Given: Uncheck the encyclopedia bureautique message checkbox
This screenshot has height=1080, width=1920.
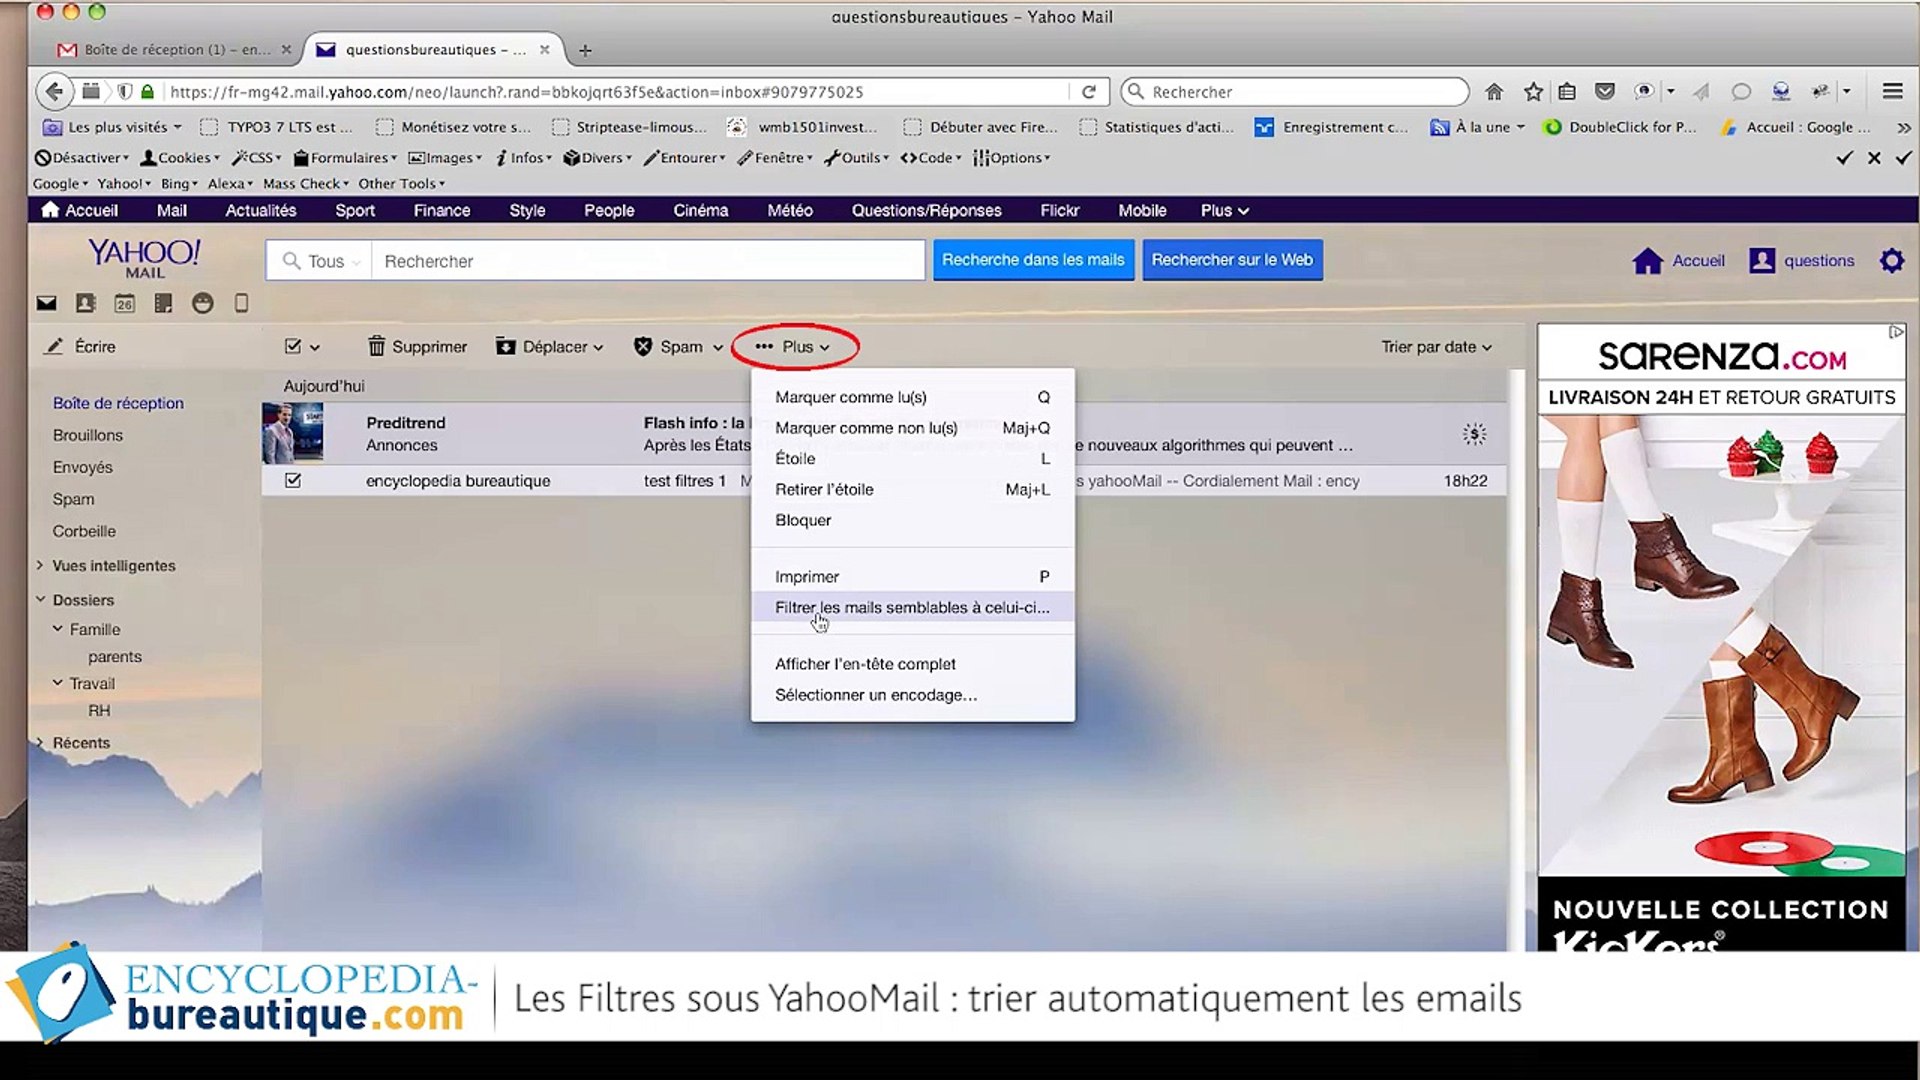Looking at the screenshot, I should [x=293, y=481].
